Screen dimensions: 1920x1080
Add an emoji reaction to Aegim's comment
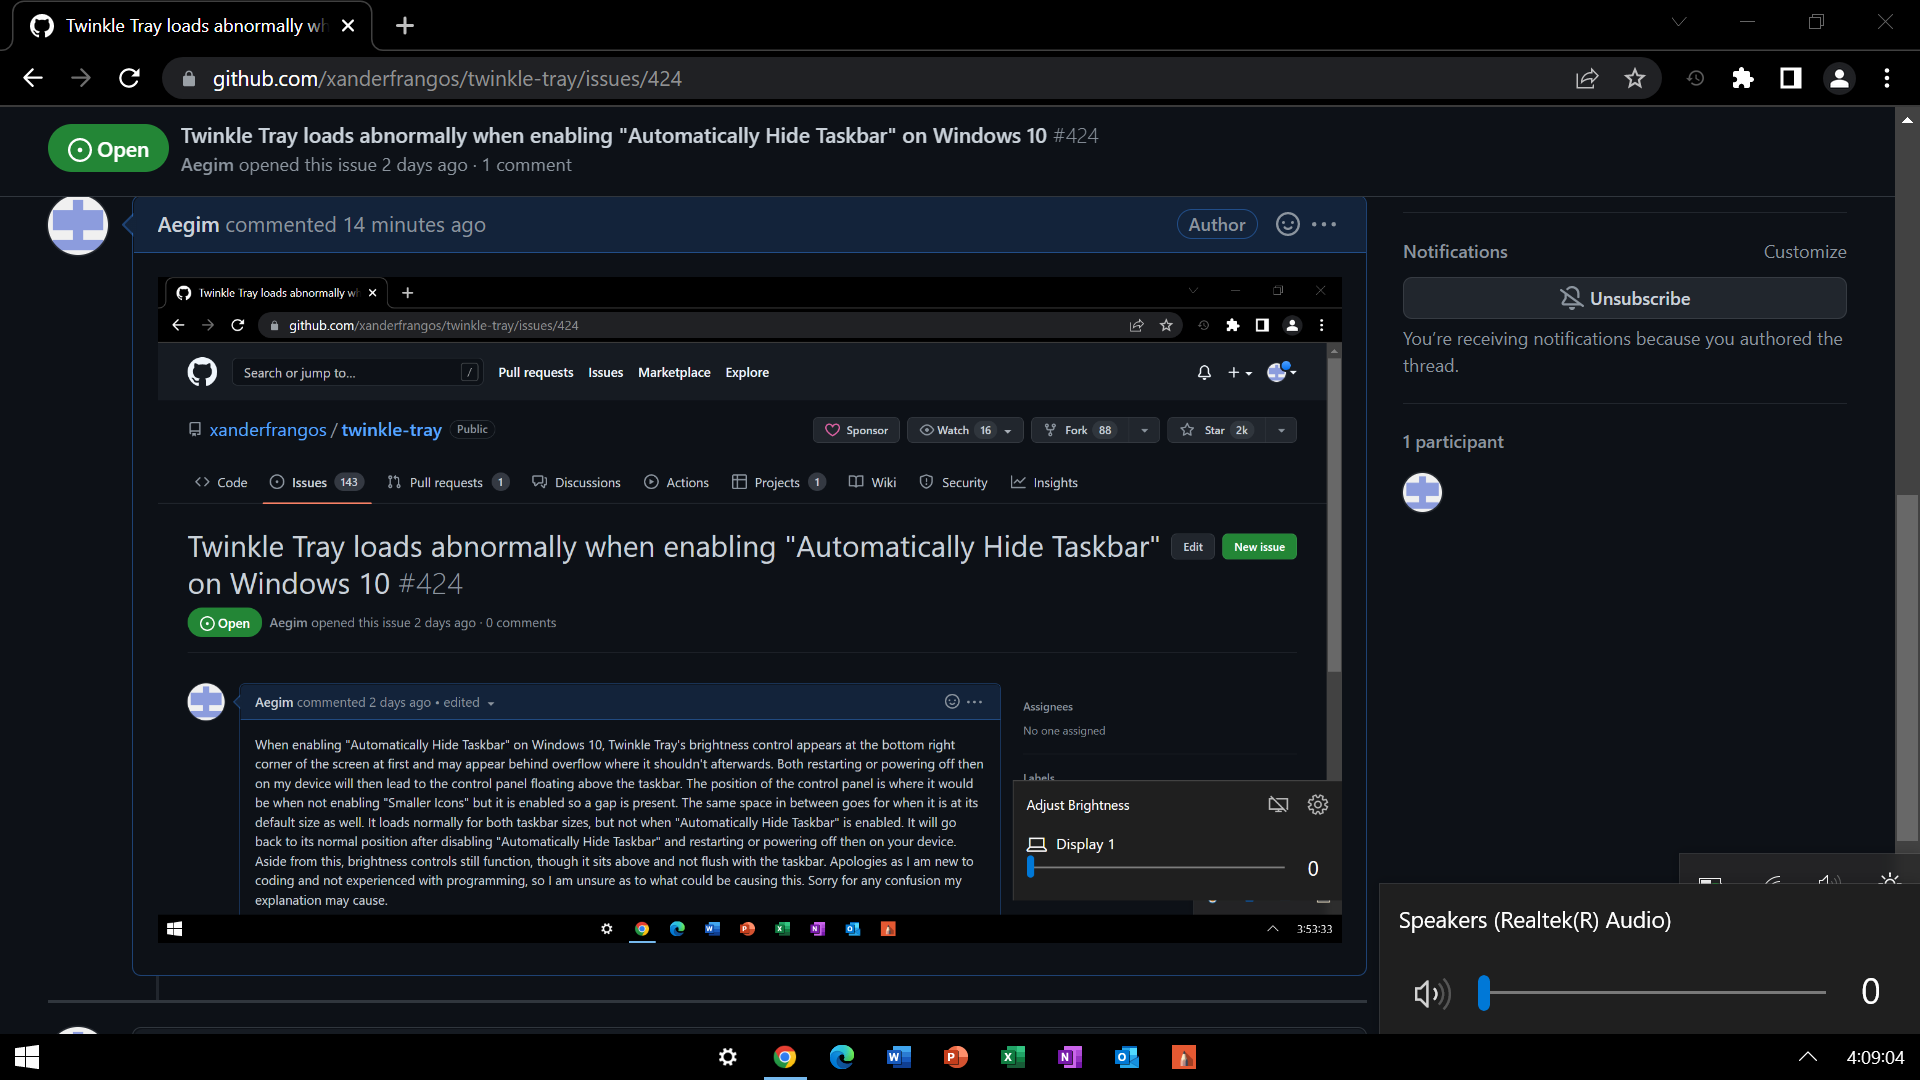(x=1286, y=224)
